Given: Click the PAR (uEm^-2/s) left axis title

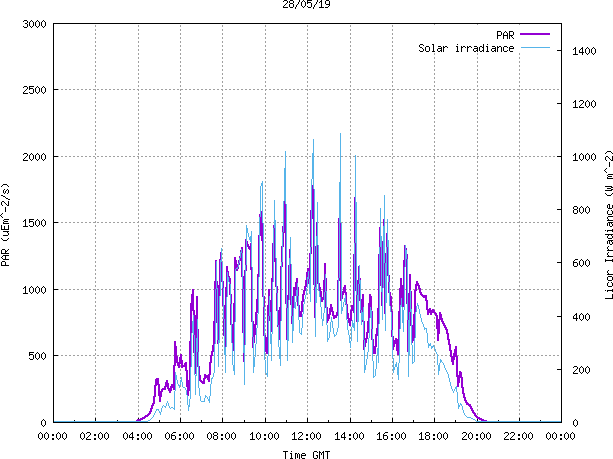Looking at the screenshot, I should pos(5,225).
